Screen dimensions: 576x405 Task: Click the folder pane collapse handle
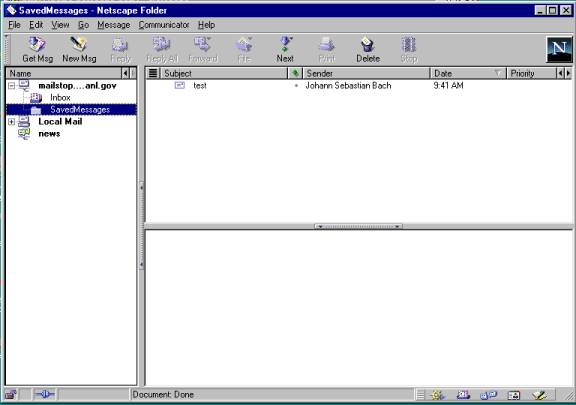click(x=141, y=226)
